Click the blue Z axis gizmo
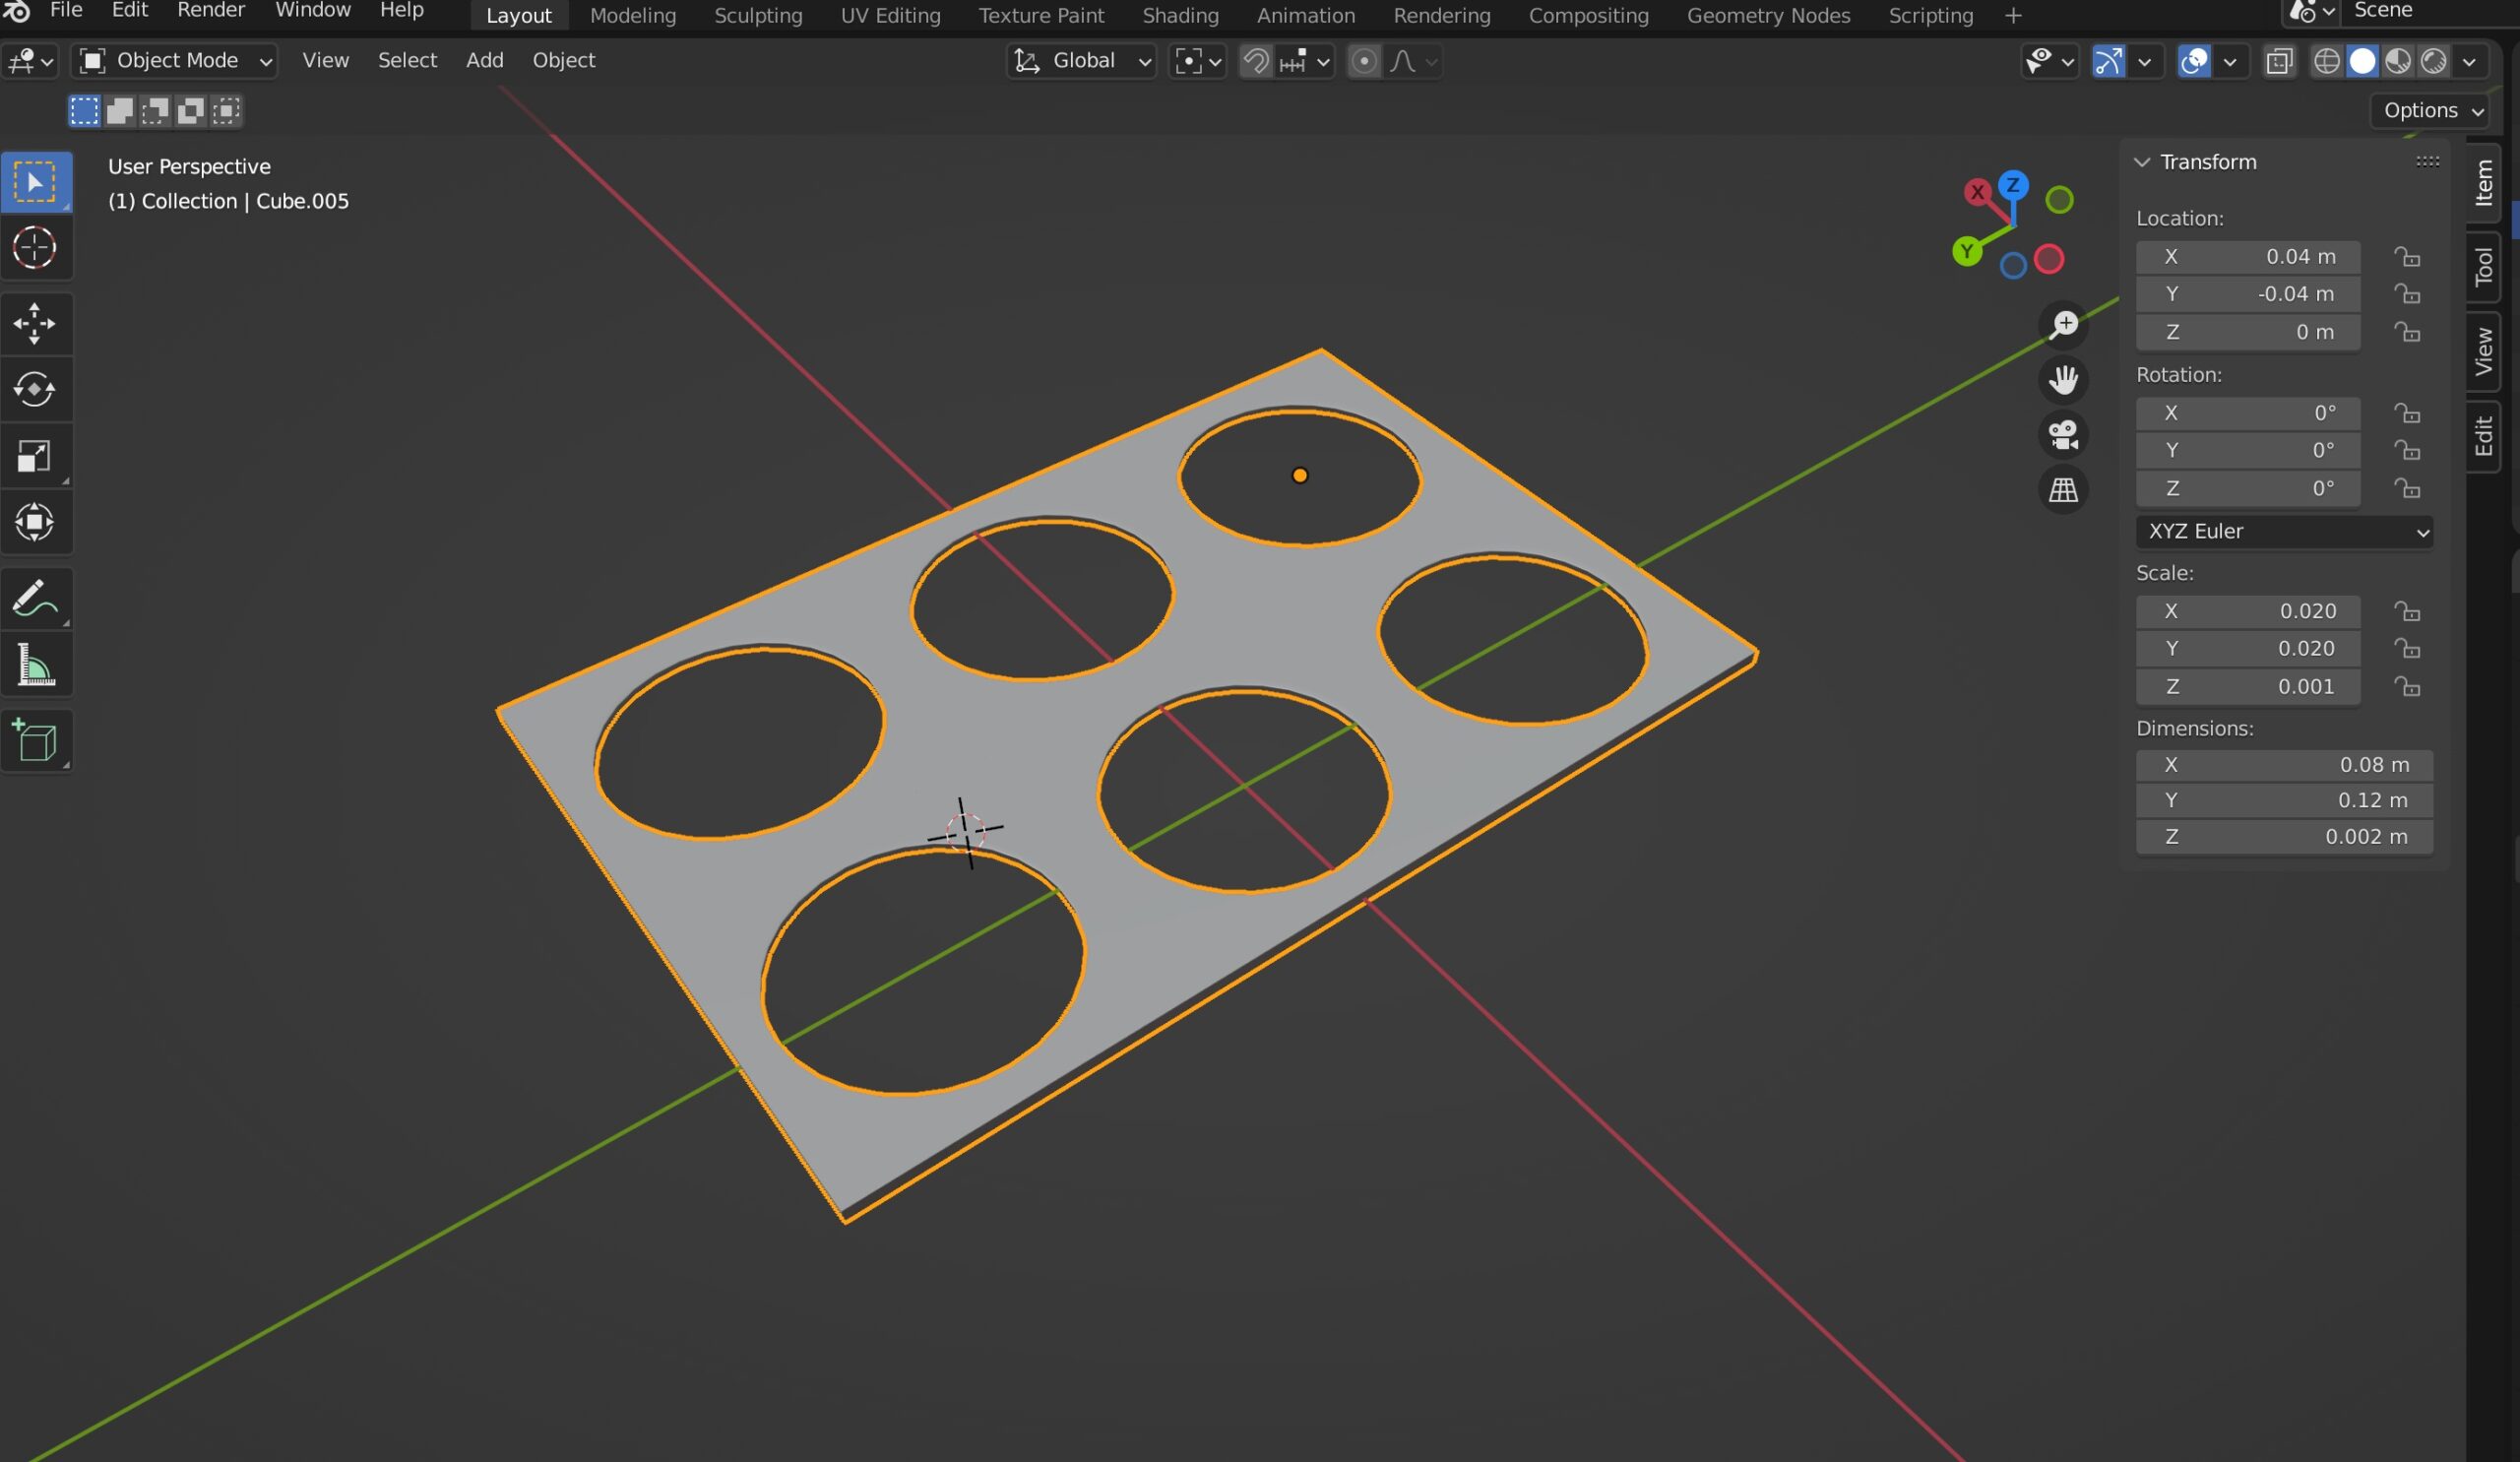This screenshot has width=2520, height=1462. point(2013,185)
